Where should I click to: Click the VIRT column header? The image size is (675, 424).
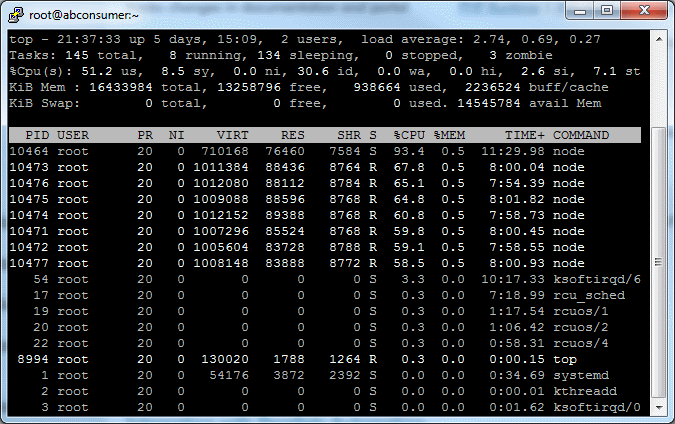[x=232, y=135]
